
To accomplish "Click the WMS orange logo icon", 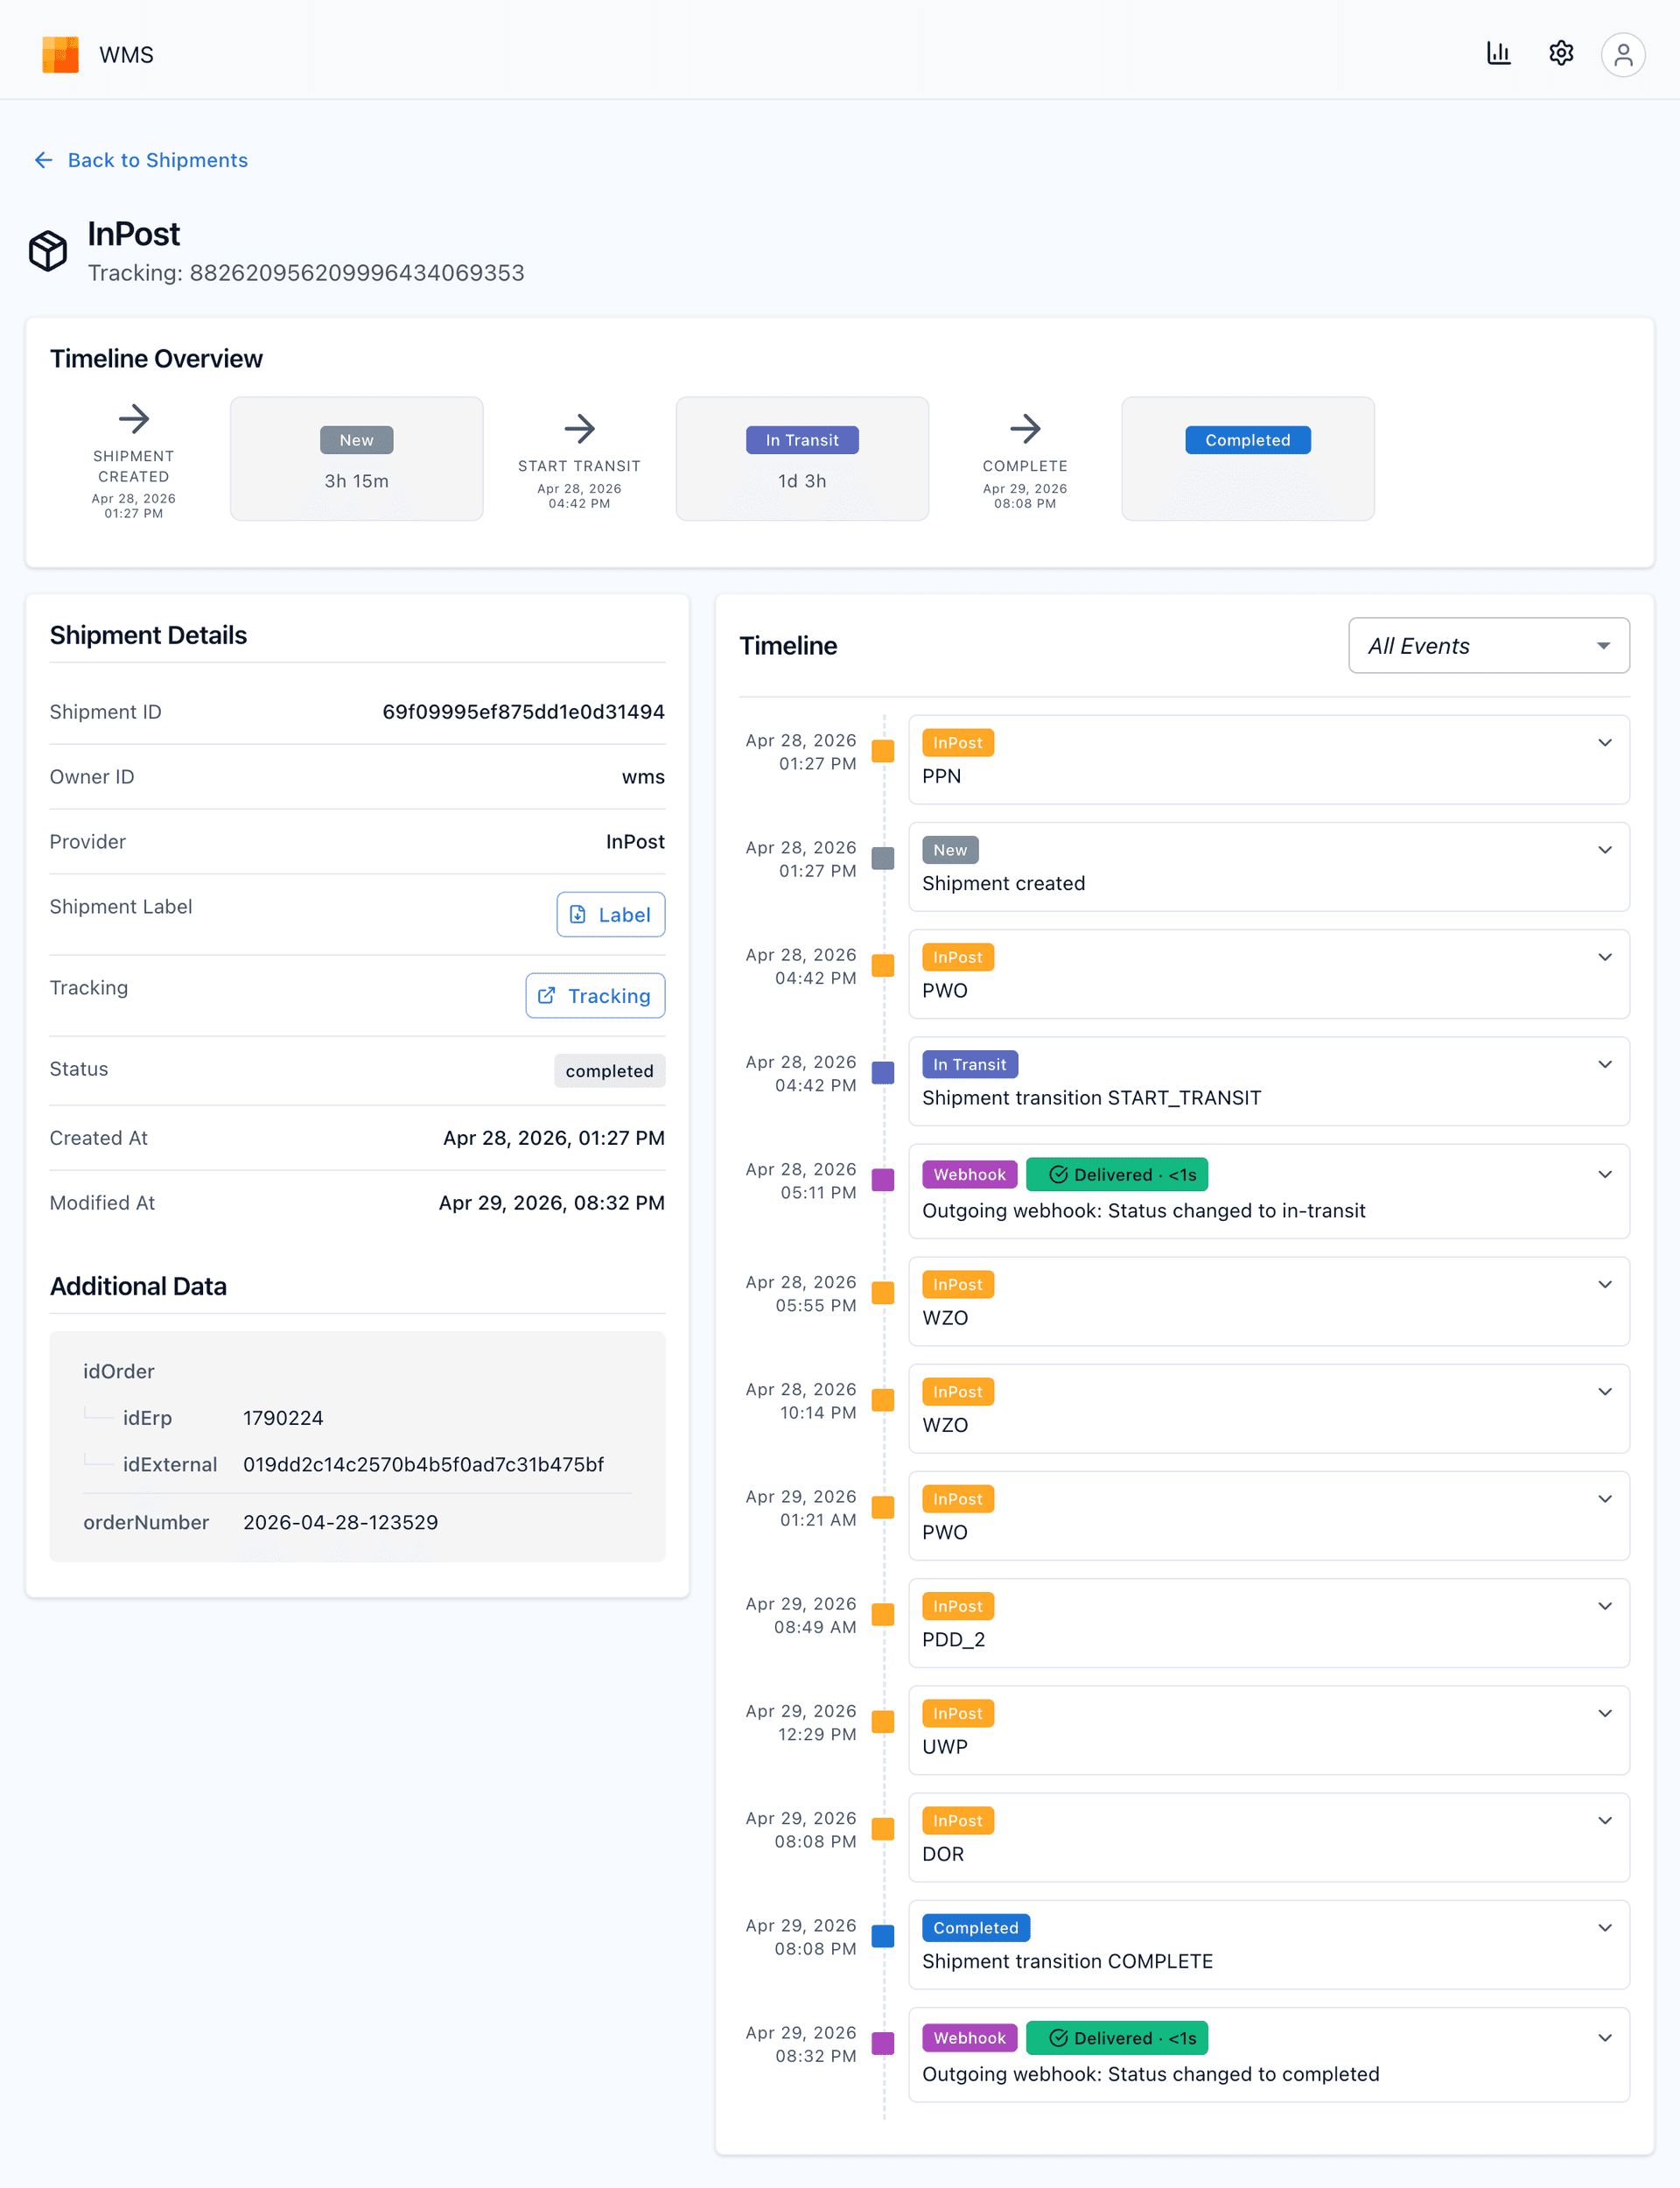I will tap(60, 54).
